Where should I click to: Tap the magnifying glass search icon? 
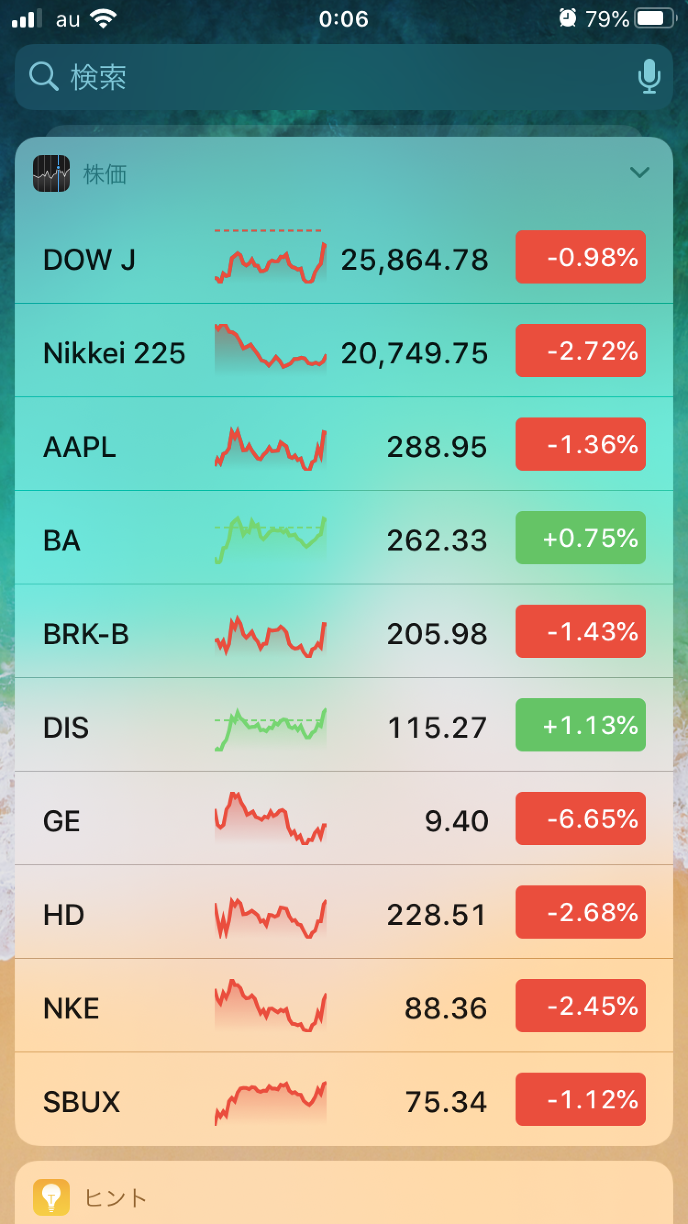pos(44,77)
